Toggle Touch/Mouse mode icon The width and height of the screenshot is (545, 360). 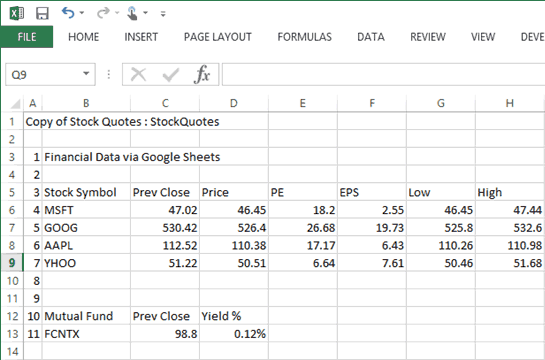[x=132, y=14]
